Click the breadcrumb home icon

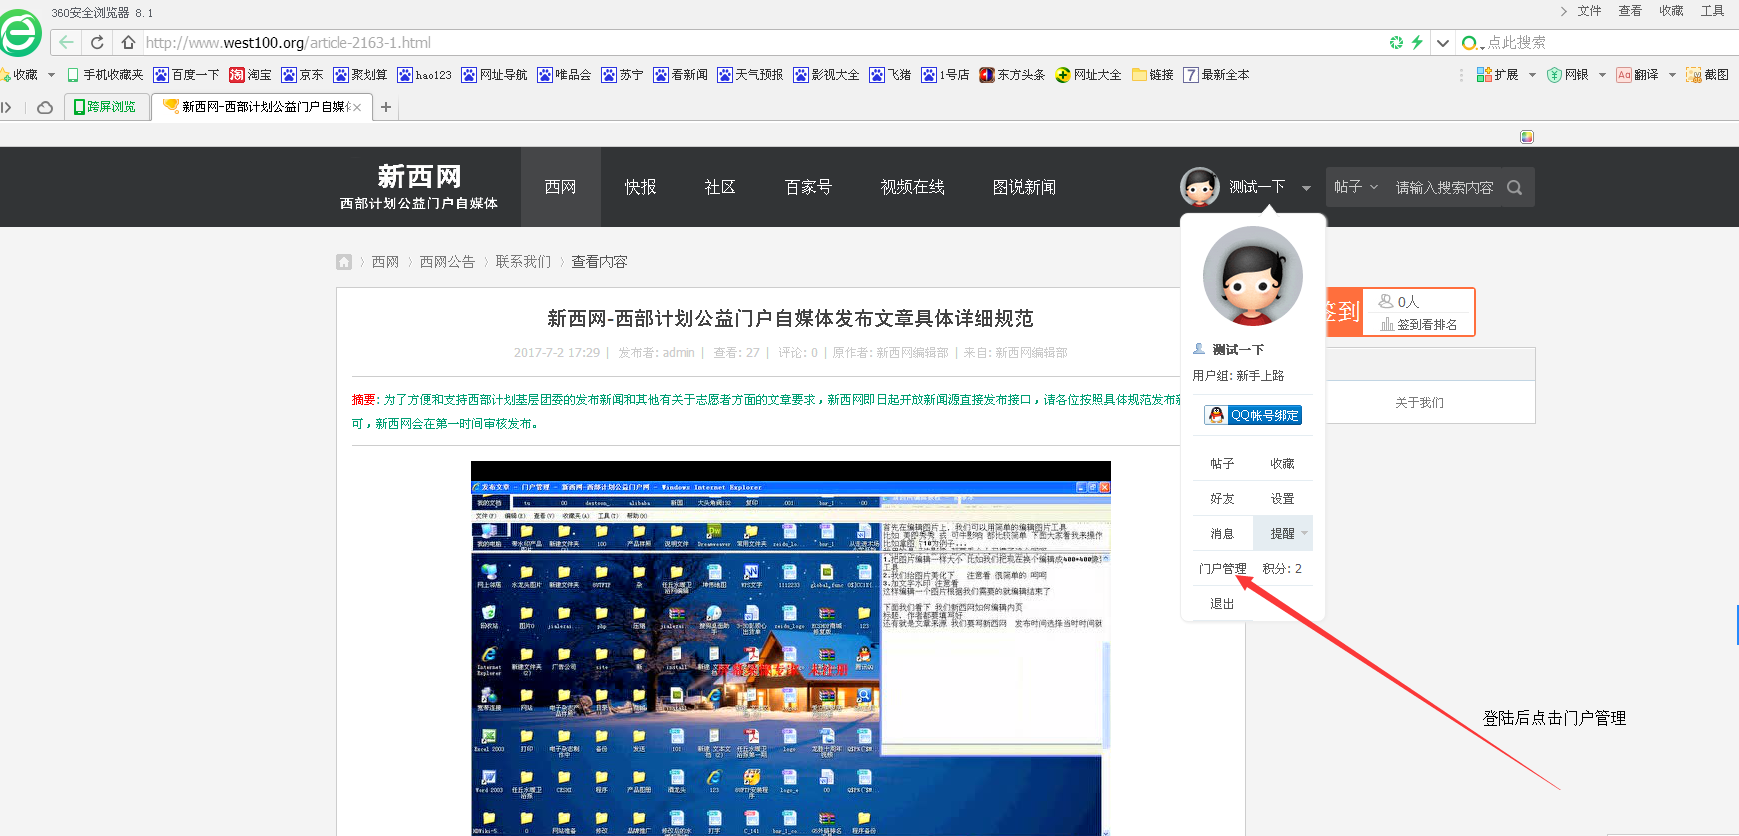pos(344,262)
